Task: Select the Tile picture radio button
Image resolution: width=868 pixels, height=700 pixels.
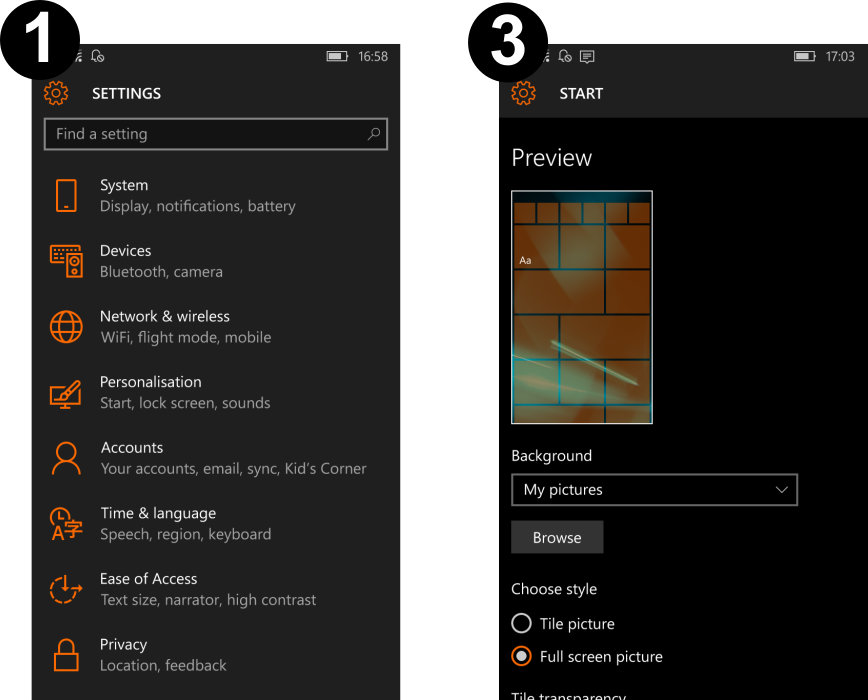Action: pyautogui.click(x=521, y=623)
